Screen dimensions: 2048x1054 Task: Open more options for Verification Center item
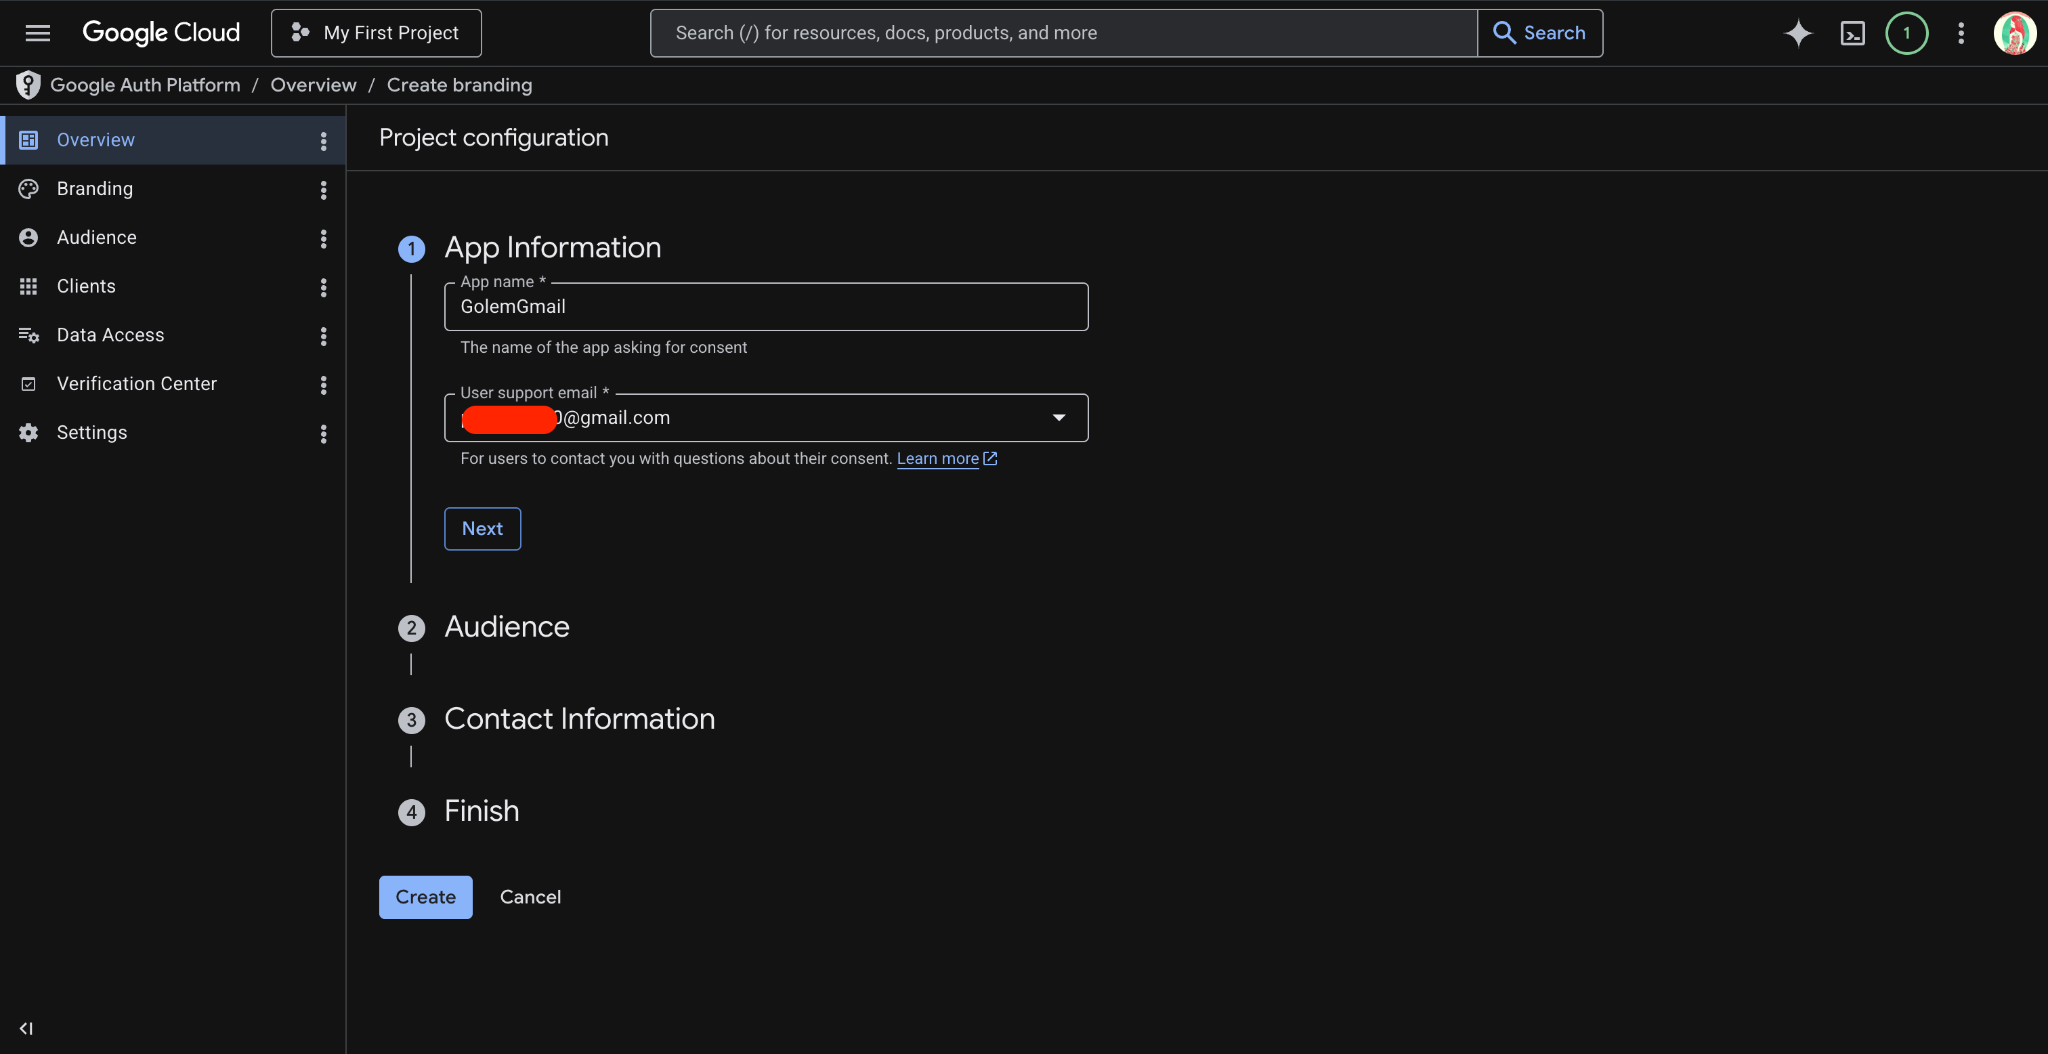pyautogui.click(x=323, y=385)
